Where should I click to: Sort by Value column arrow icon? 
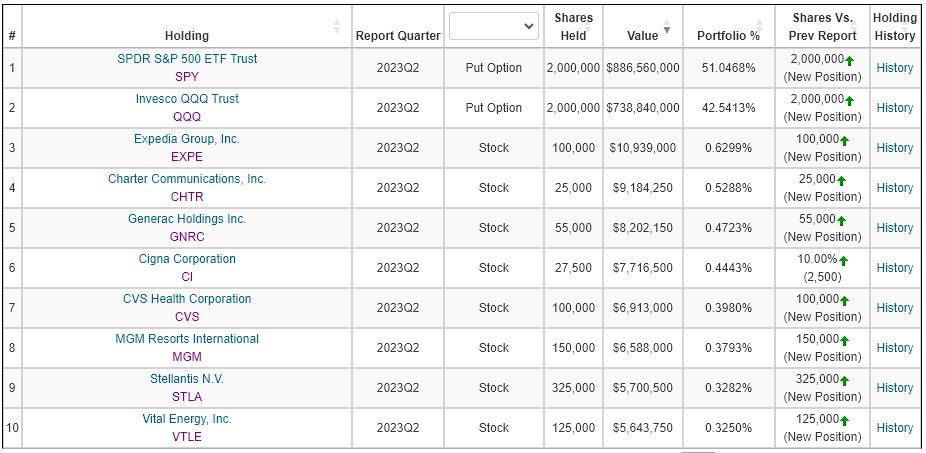tap(667, 28)
